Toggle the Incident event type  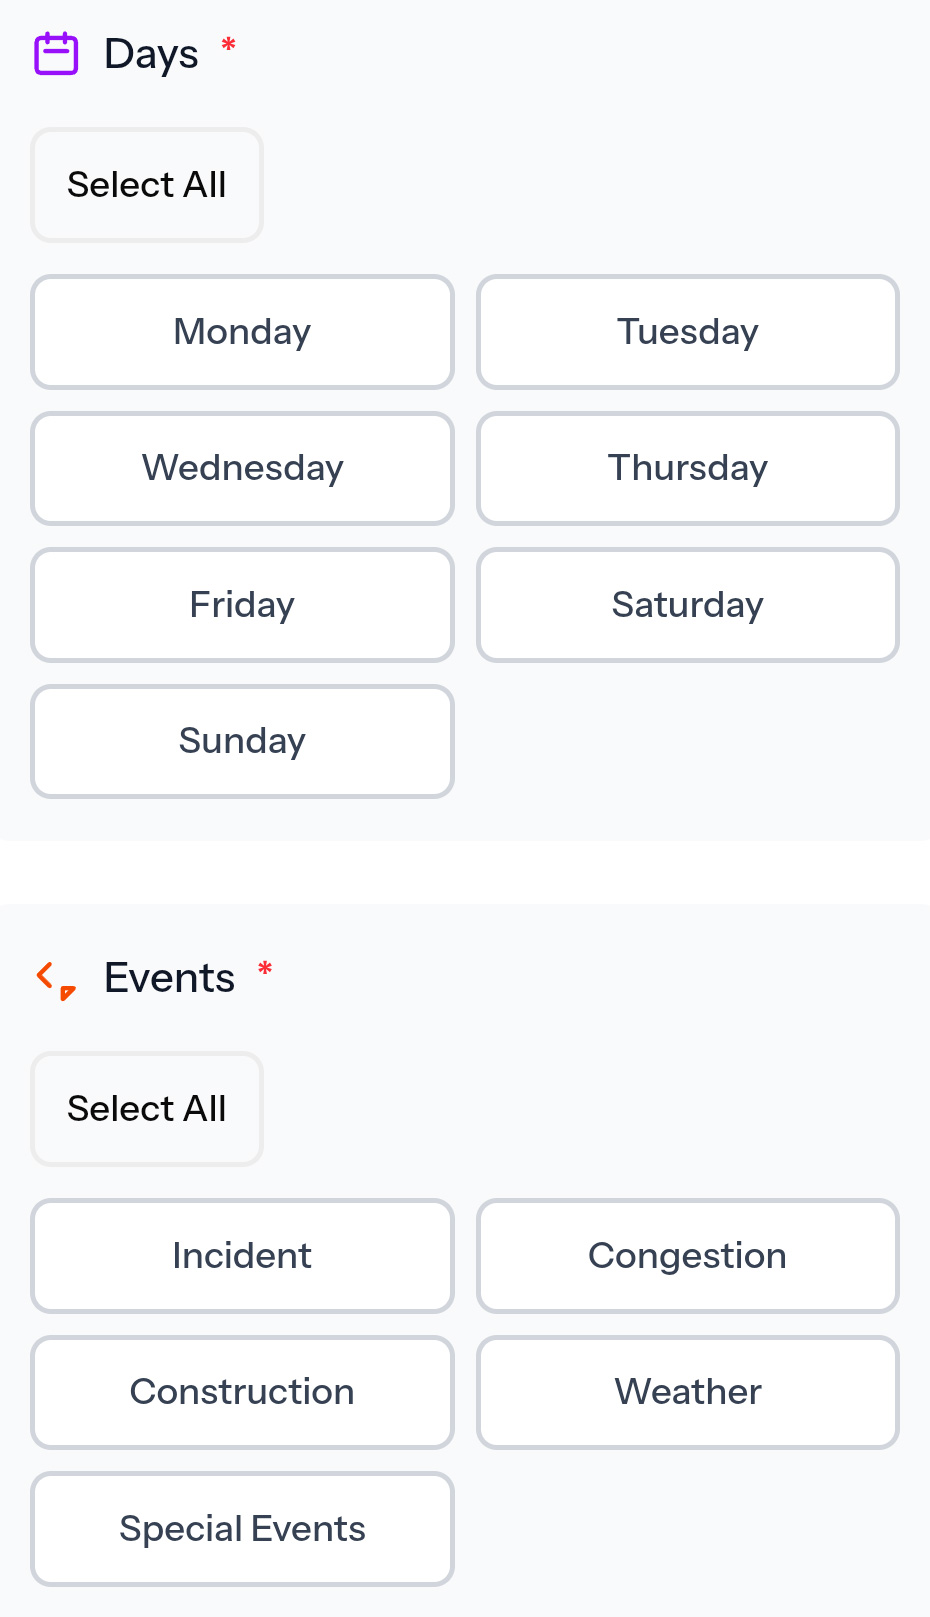coord(242,1256)
